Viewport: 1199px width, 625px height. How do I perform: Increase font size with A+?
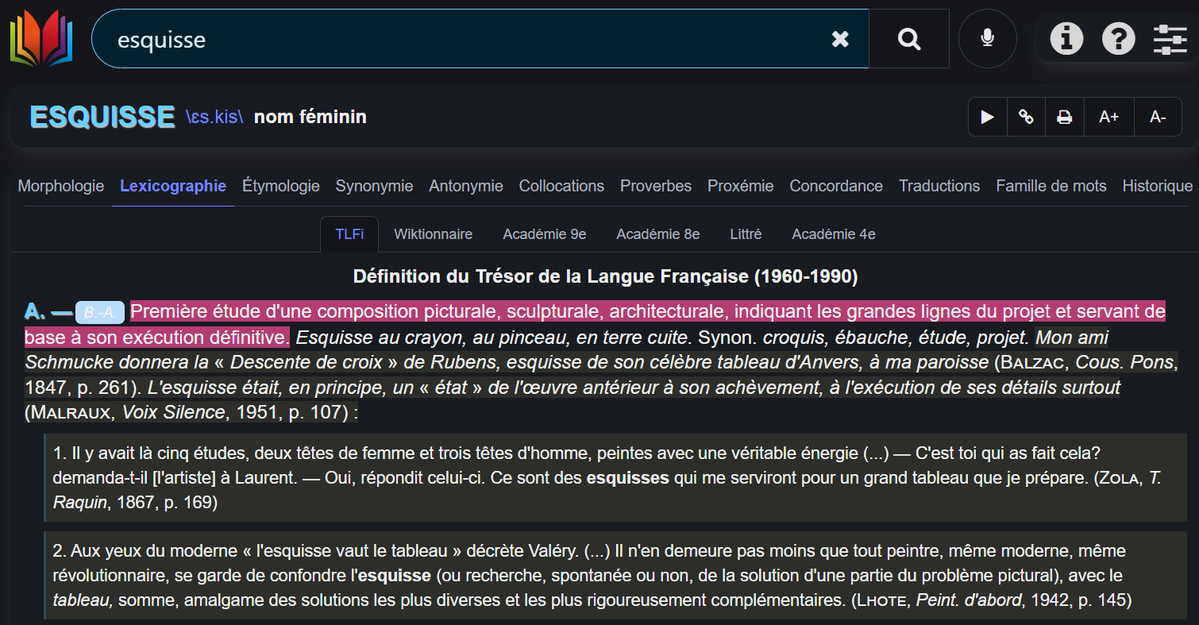[1109, 117]
